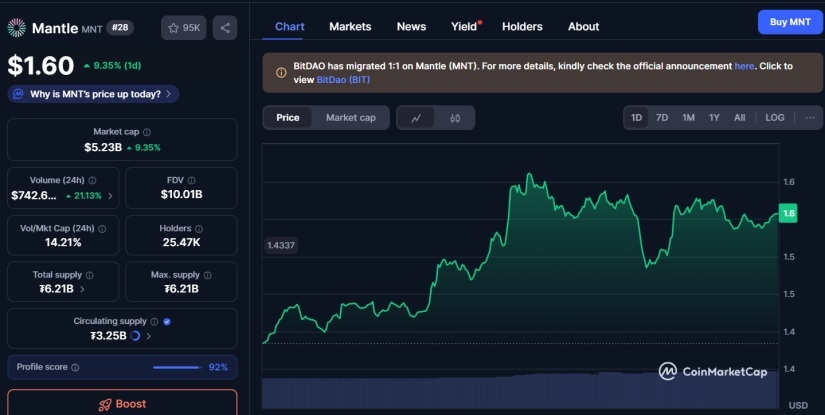Show Vol/Mkt Cap (24h) info icon
Screen dimensions: 825x415
point(102,229)
